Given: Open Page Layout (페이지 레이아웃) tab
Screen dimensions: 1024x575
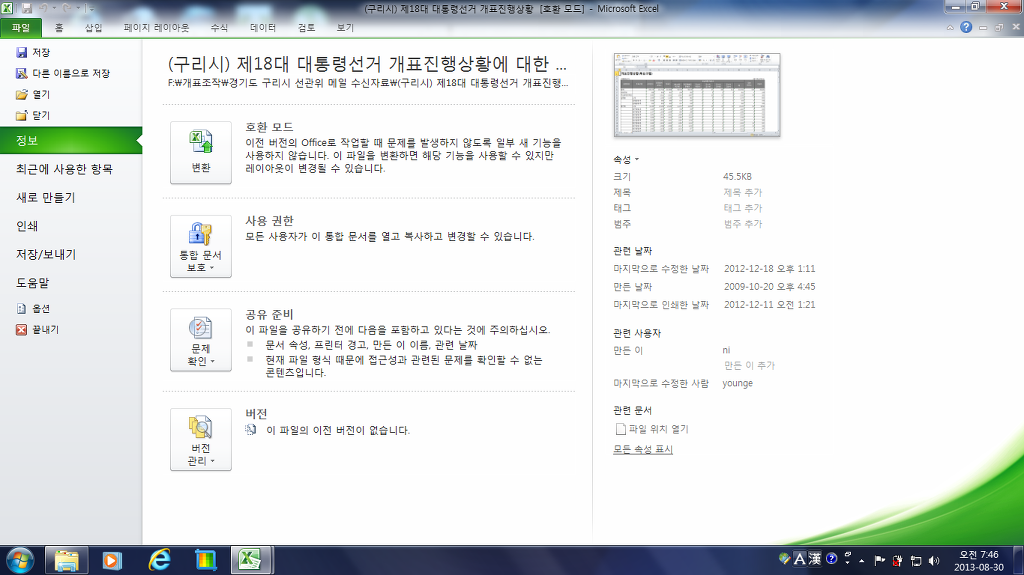Looking at the screenshot, I should point(156,27).
